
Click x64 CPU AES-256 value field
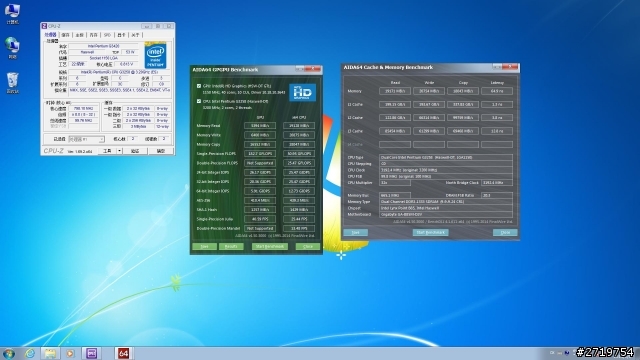pos(299,200)
